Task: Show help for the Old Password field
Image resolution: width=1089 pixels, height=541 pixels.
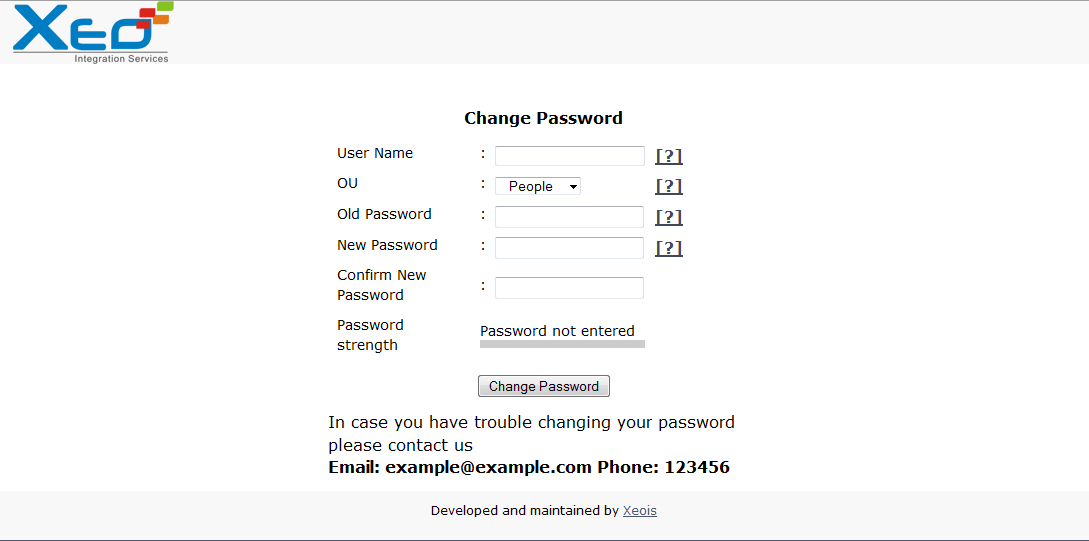Action: coord(668,217)
